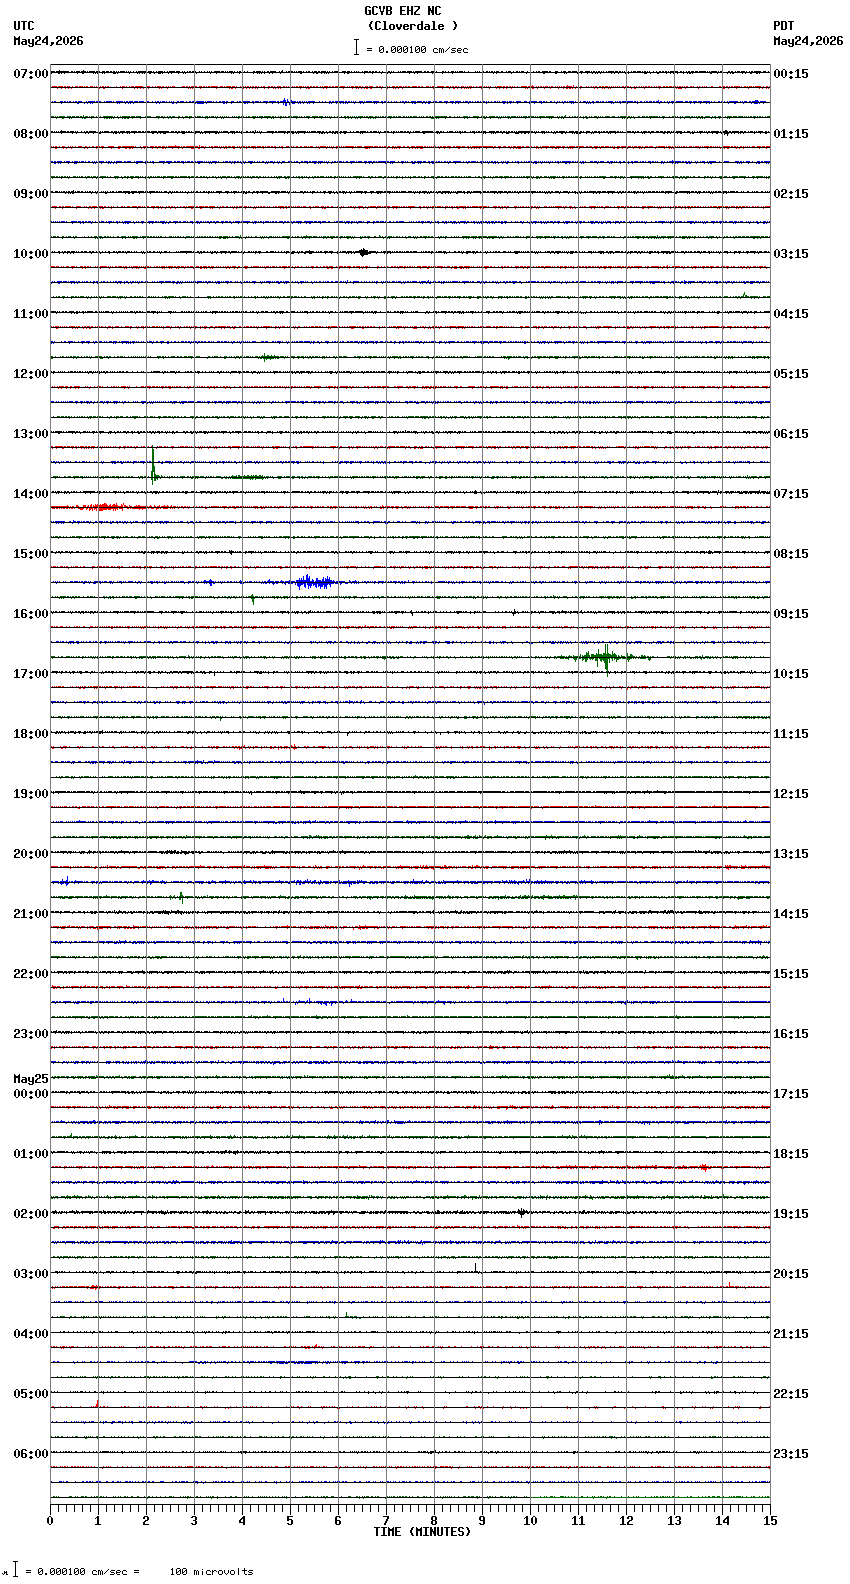Click the station title GCVB EHZ NC
The height and width of the screenshot is (1584, 850).
click(402, 11)
